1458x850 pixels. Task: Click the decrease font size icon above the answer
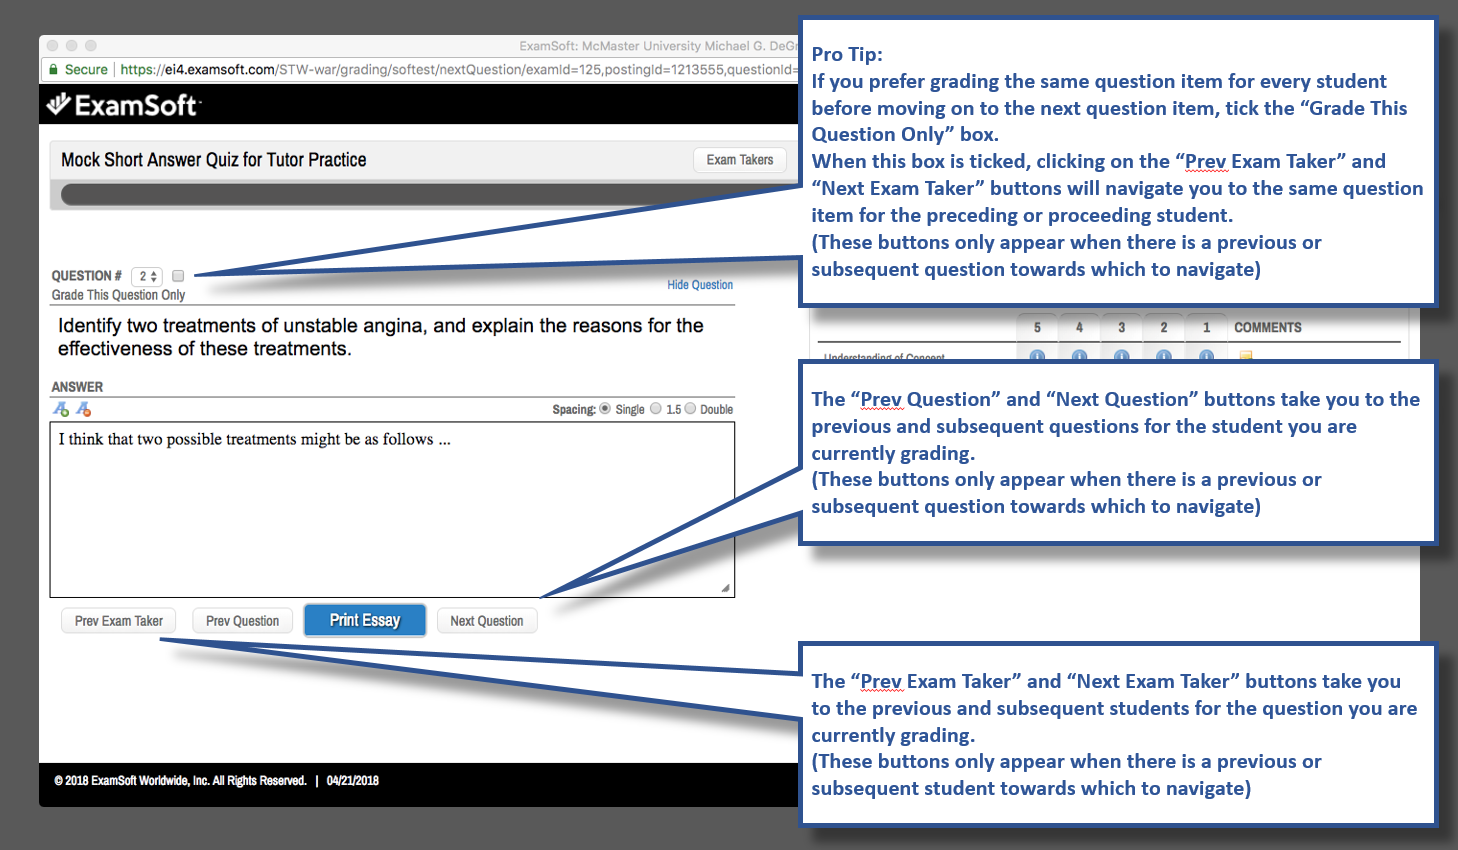tap(84, 409)
